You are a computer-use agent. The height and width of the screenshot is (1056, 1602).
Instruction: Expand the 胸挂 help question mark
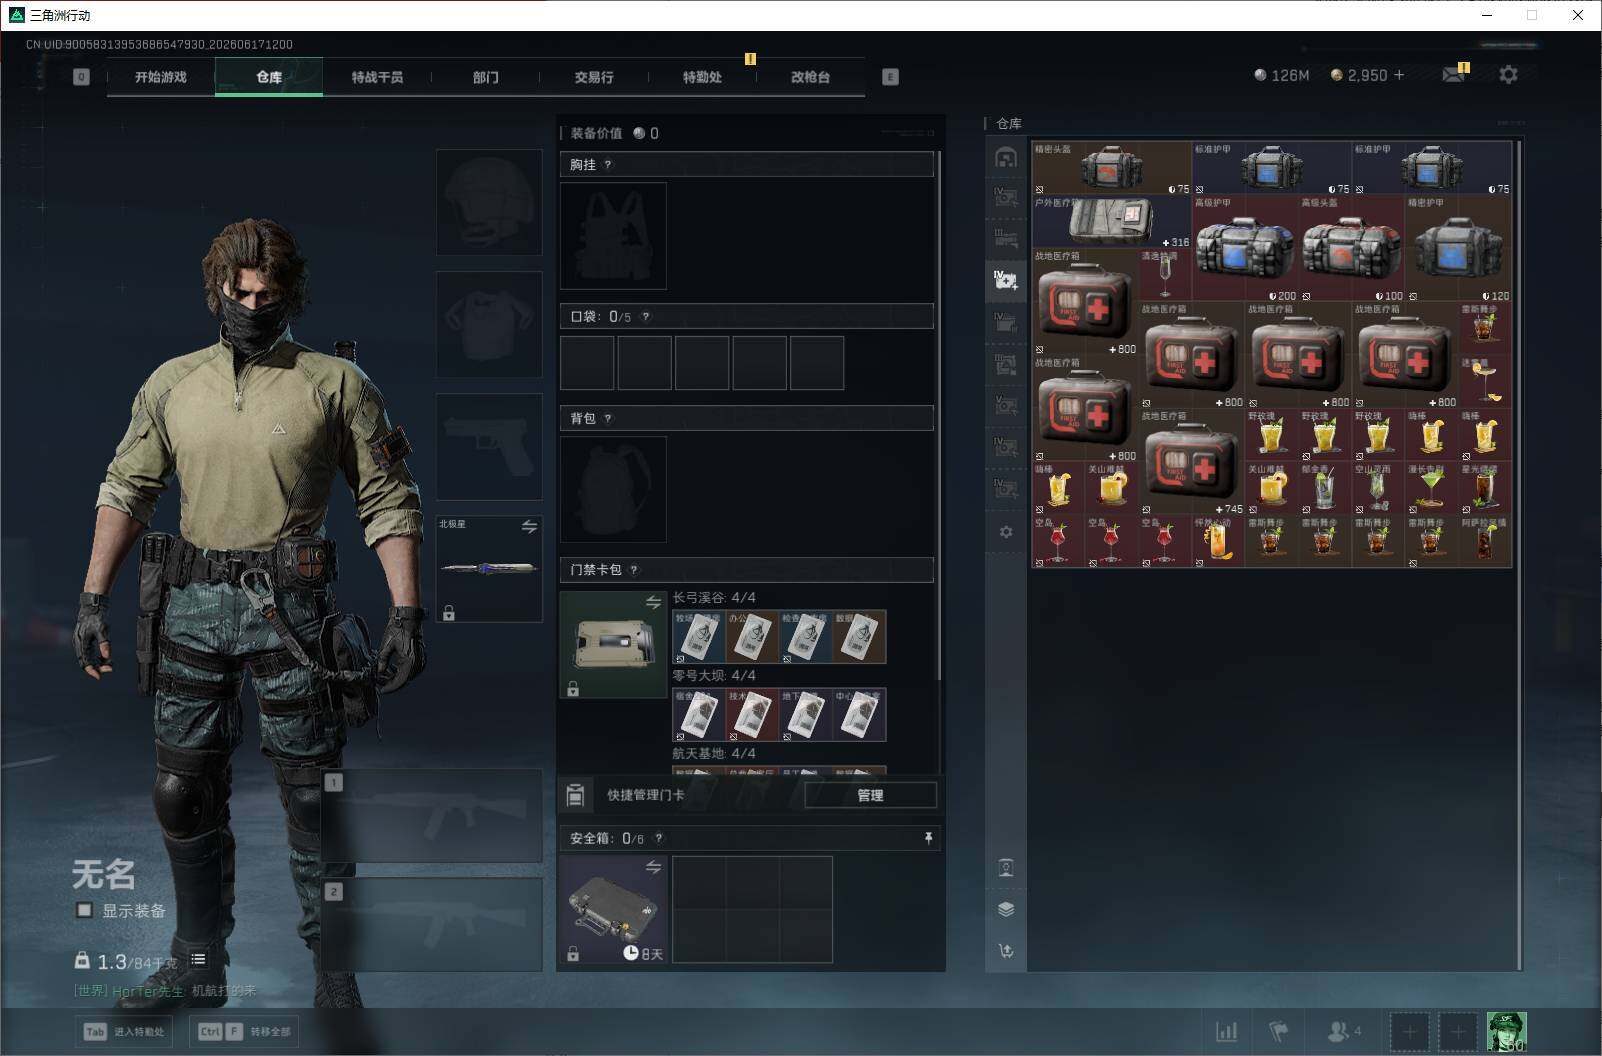click(607, 165)
